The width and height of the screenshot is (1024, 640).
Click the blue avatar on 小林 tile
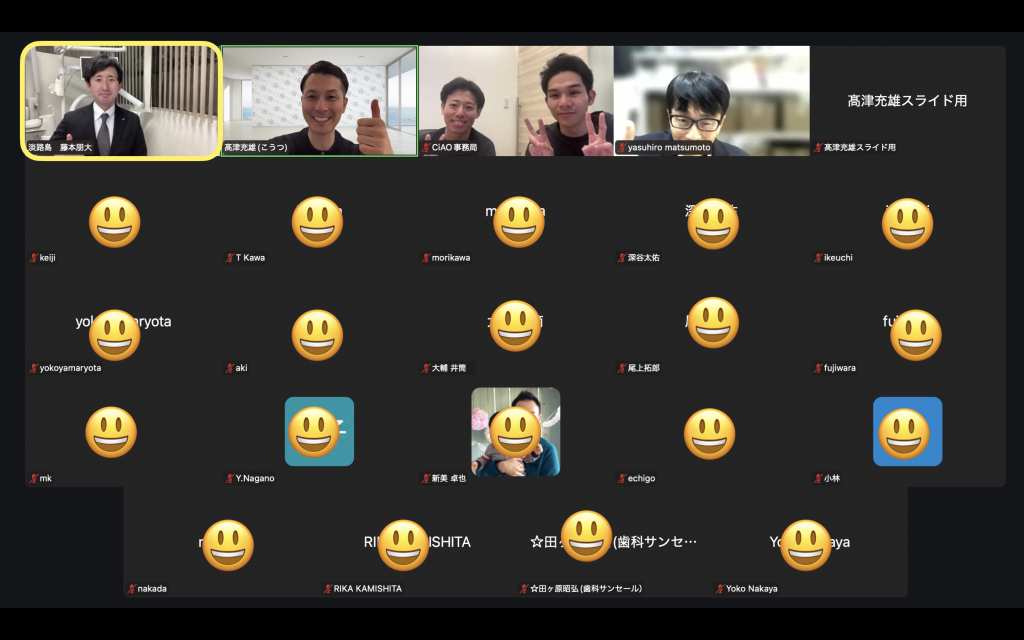[x=907, y=431]
